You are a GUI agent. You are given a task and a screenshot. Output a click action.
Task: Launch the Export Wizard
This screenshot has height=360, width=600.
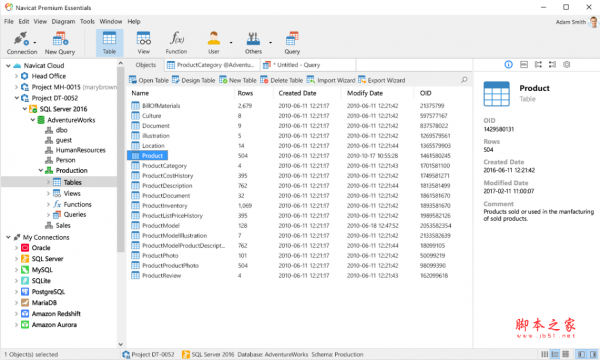pos(382,80)
